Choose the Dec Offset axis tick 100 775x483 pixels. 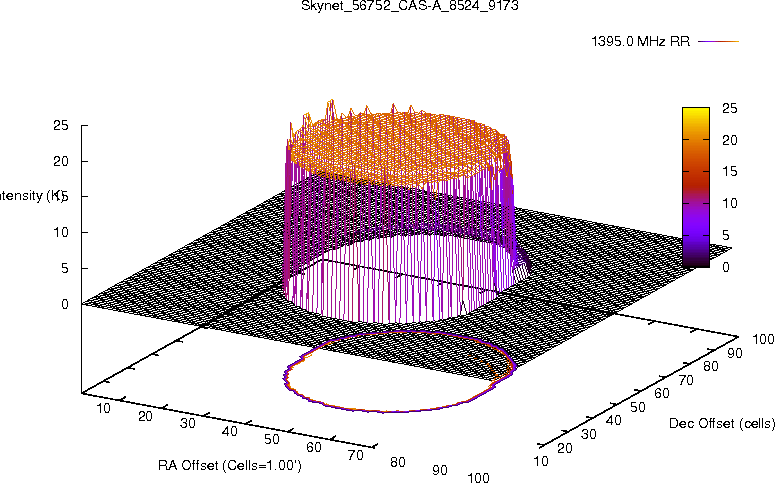click(763, 339)
